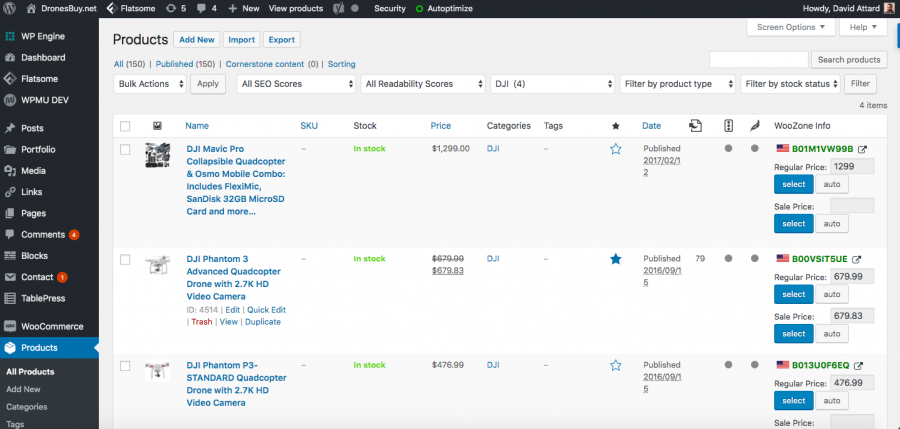Go to Categories submenu under Products
The image size is (900, 429).
coord(26,407)
